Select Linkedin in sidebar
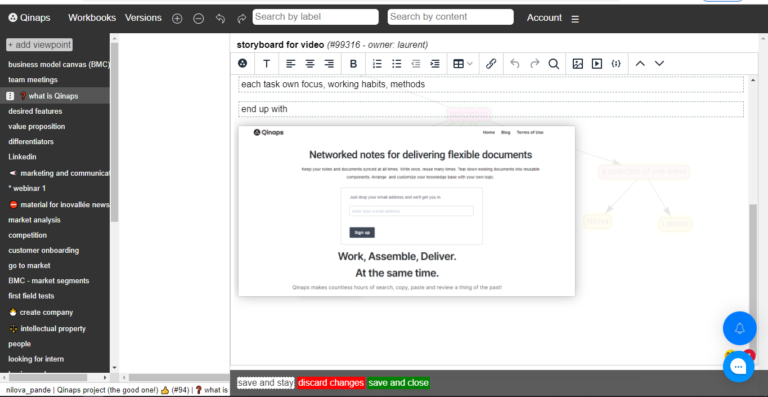This screenshot has width=768, height=397. tap(22, 157)
